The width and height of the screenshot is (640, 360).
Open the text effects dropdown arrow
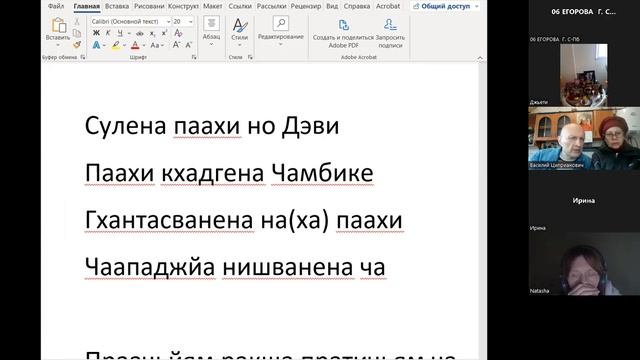[x=104, y=45]
